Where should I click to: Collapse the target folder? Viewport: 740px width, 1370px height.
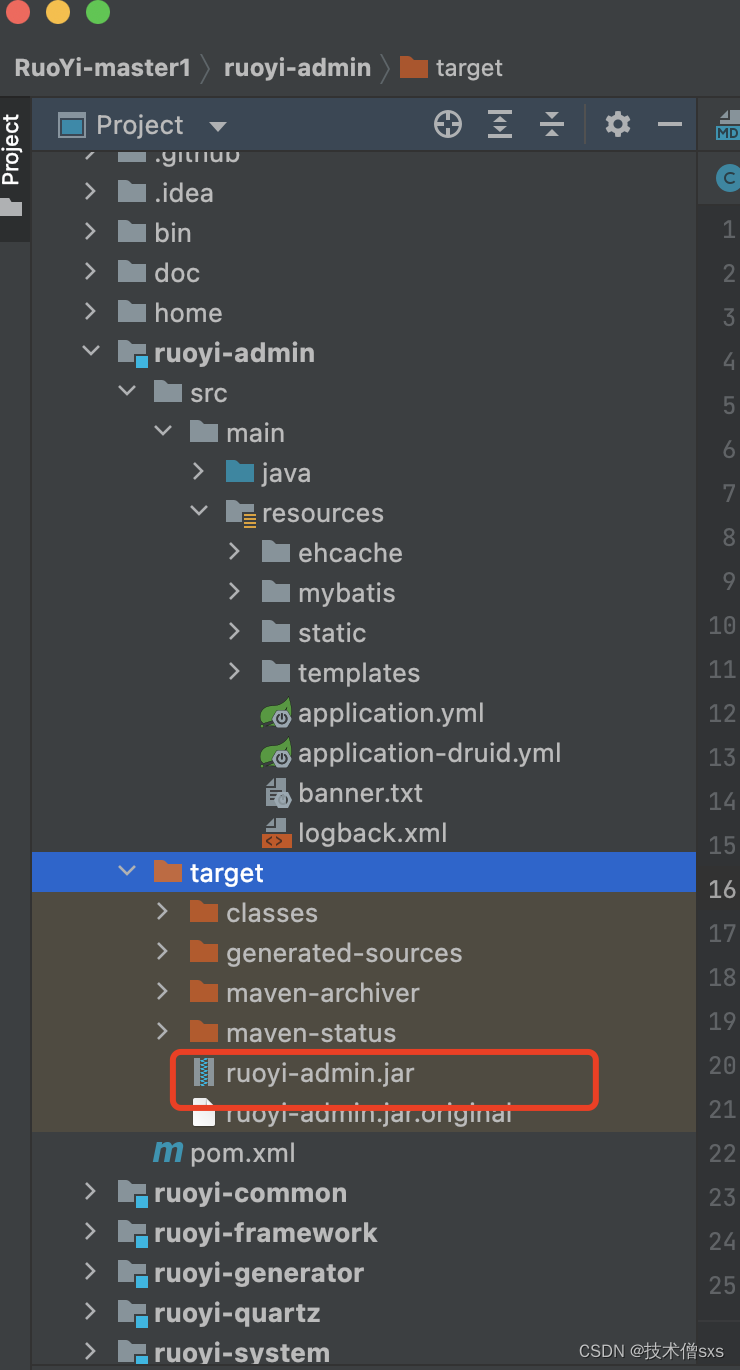[127, 872]
